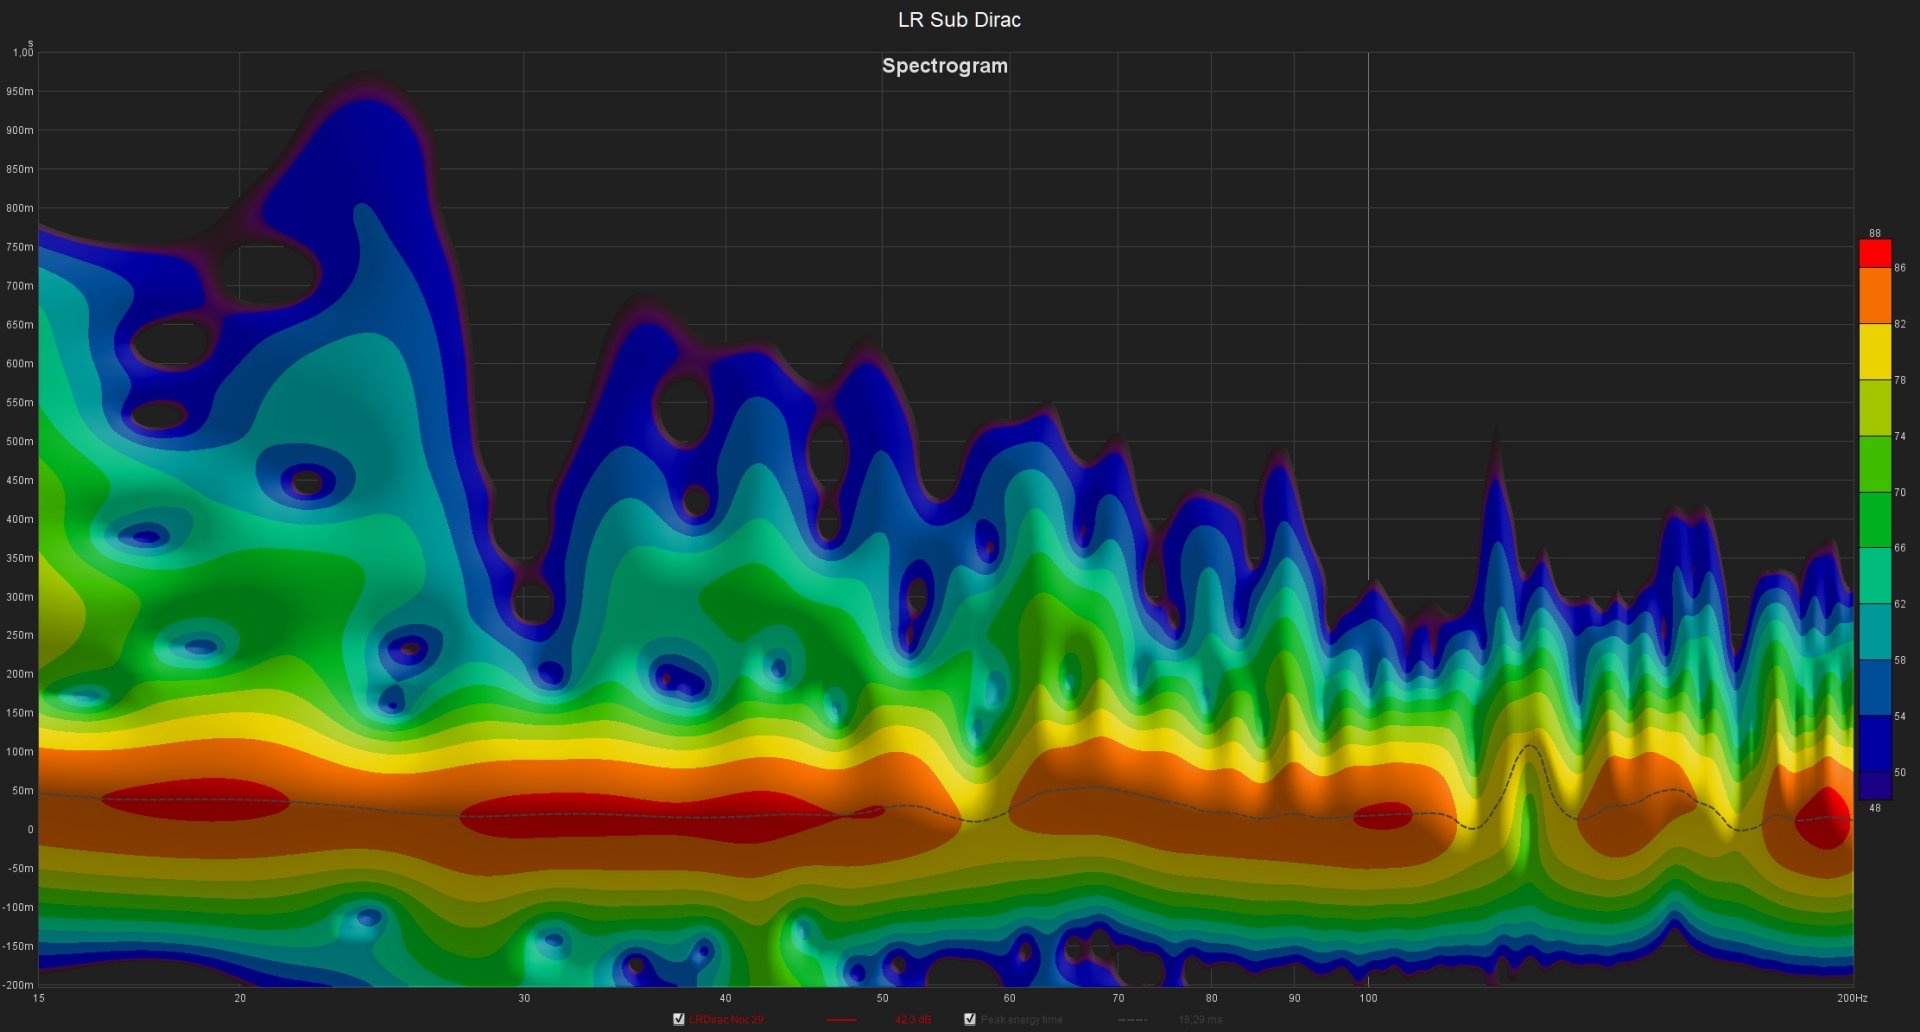Click the Peak energy time legend label
The height and width of the screenshot is (1032, 1920).
(x=1021, y=1019)
